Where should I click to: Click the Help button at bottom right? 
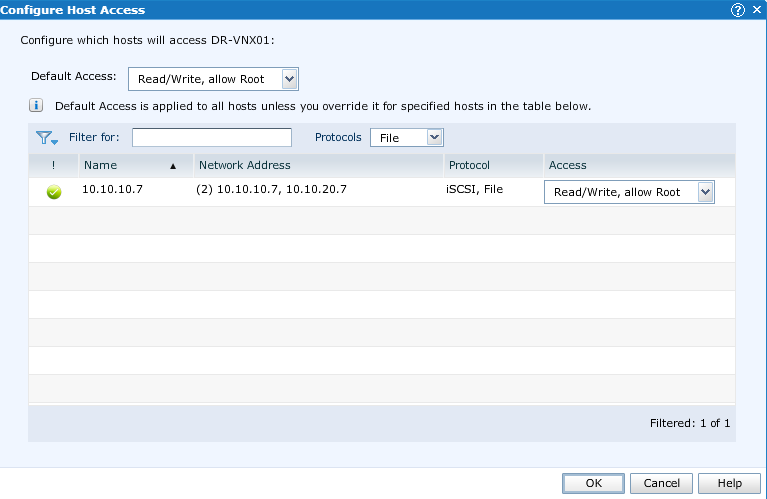coord(730,483)
